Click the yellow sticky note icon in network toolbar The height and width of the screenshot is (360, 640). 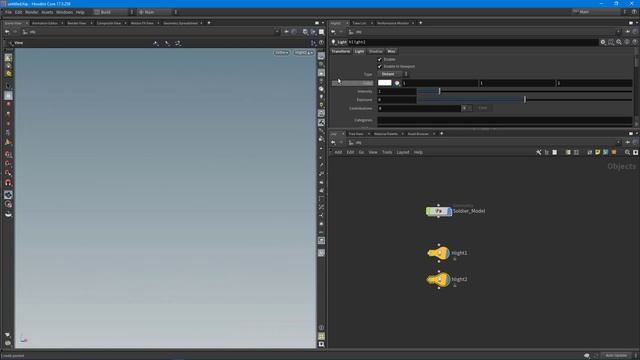pos(598,152)
